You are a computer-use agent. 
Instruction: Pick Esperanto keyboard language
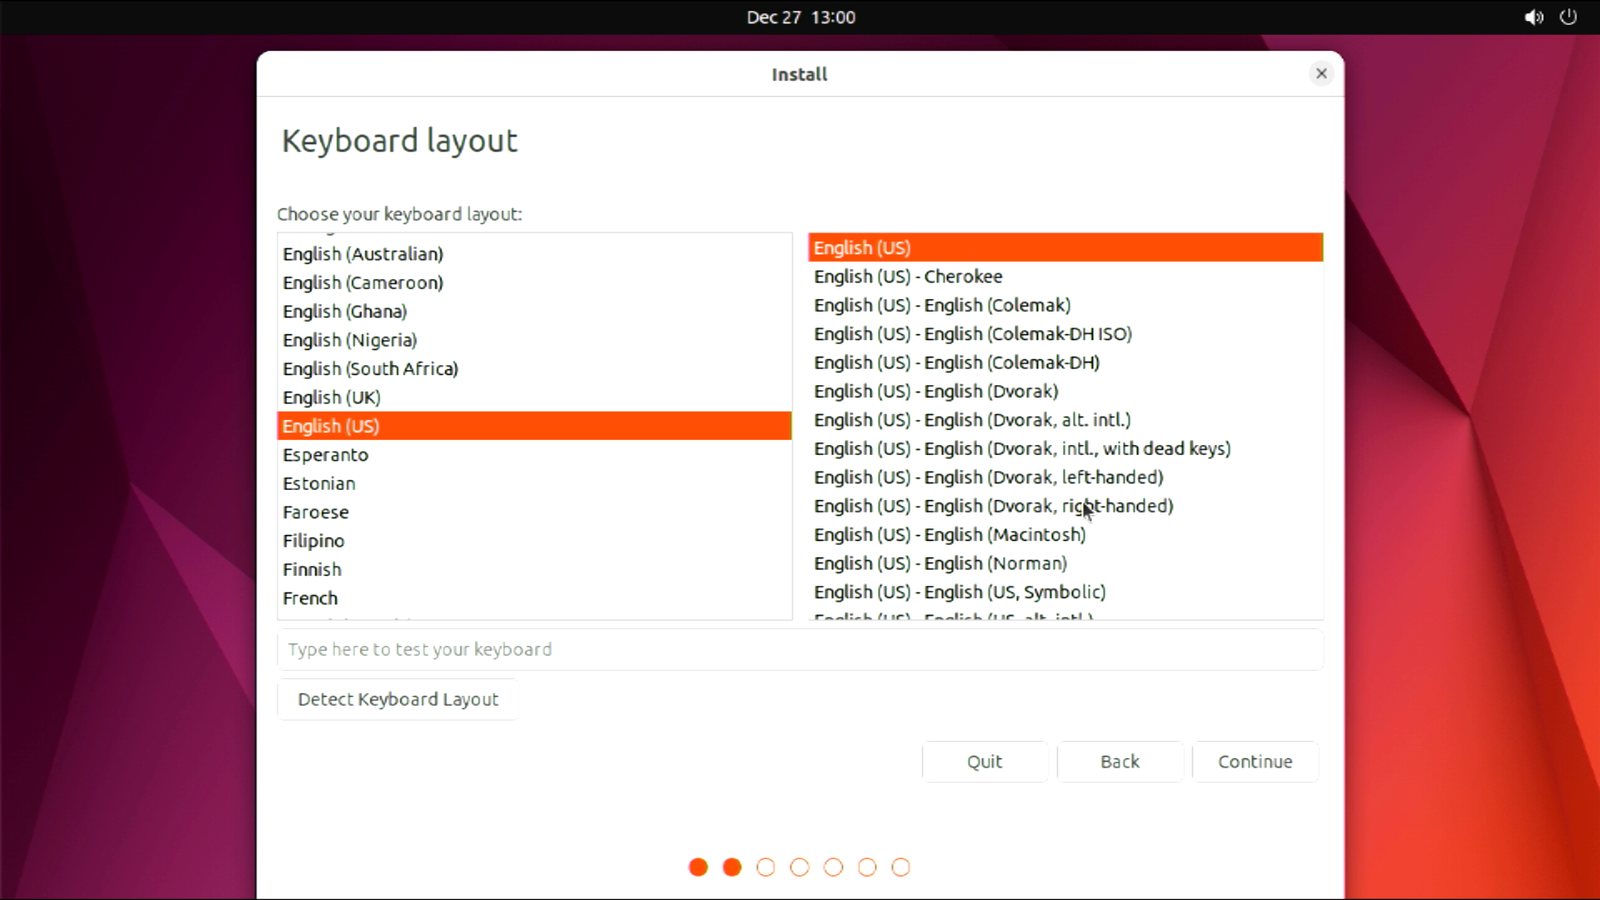[x=325, y=455]
